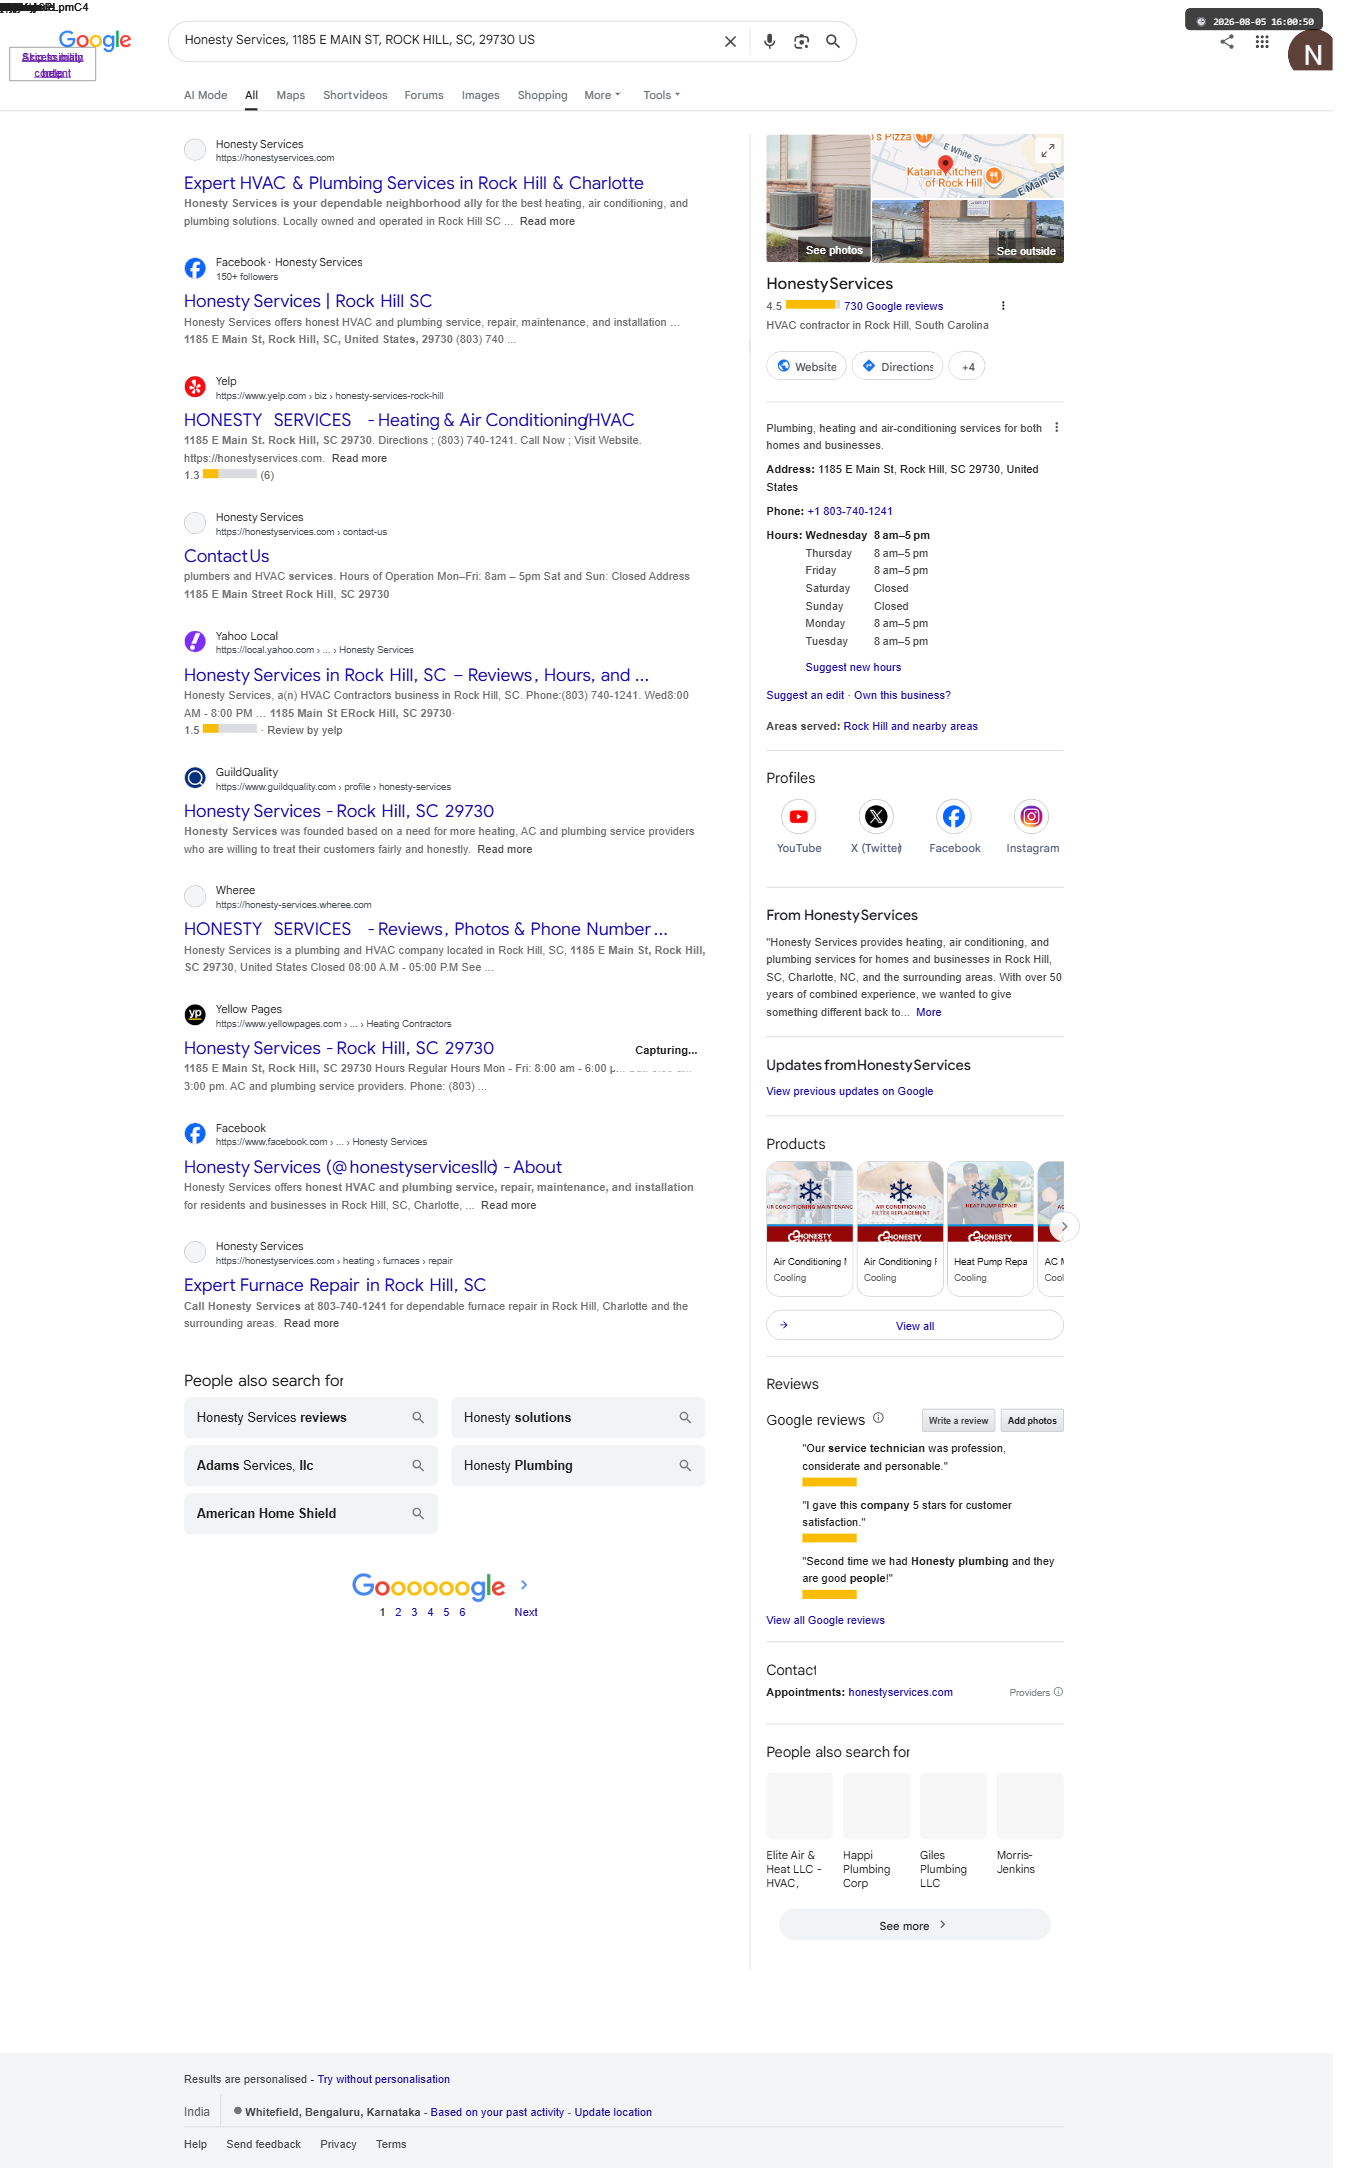Open Heat Pump Repair product card
This screenshot has width=1348, height=2168.
point(990,1229)
